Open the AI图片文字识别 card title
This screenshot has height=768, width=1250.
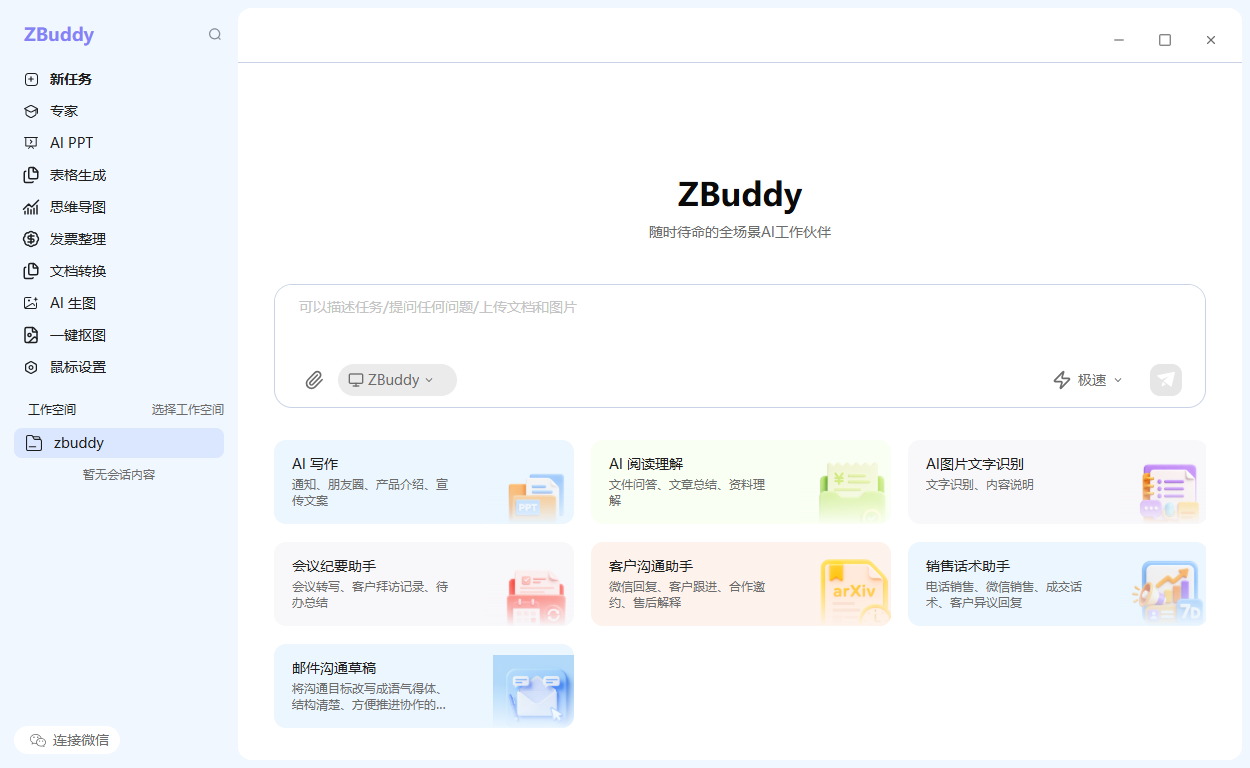[975, 464]
